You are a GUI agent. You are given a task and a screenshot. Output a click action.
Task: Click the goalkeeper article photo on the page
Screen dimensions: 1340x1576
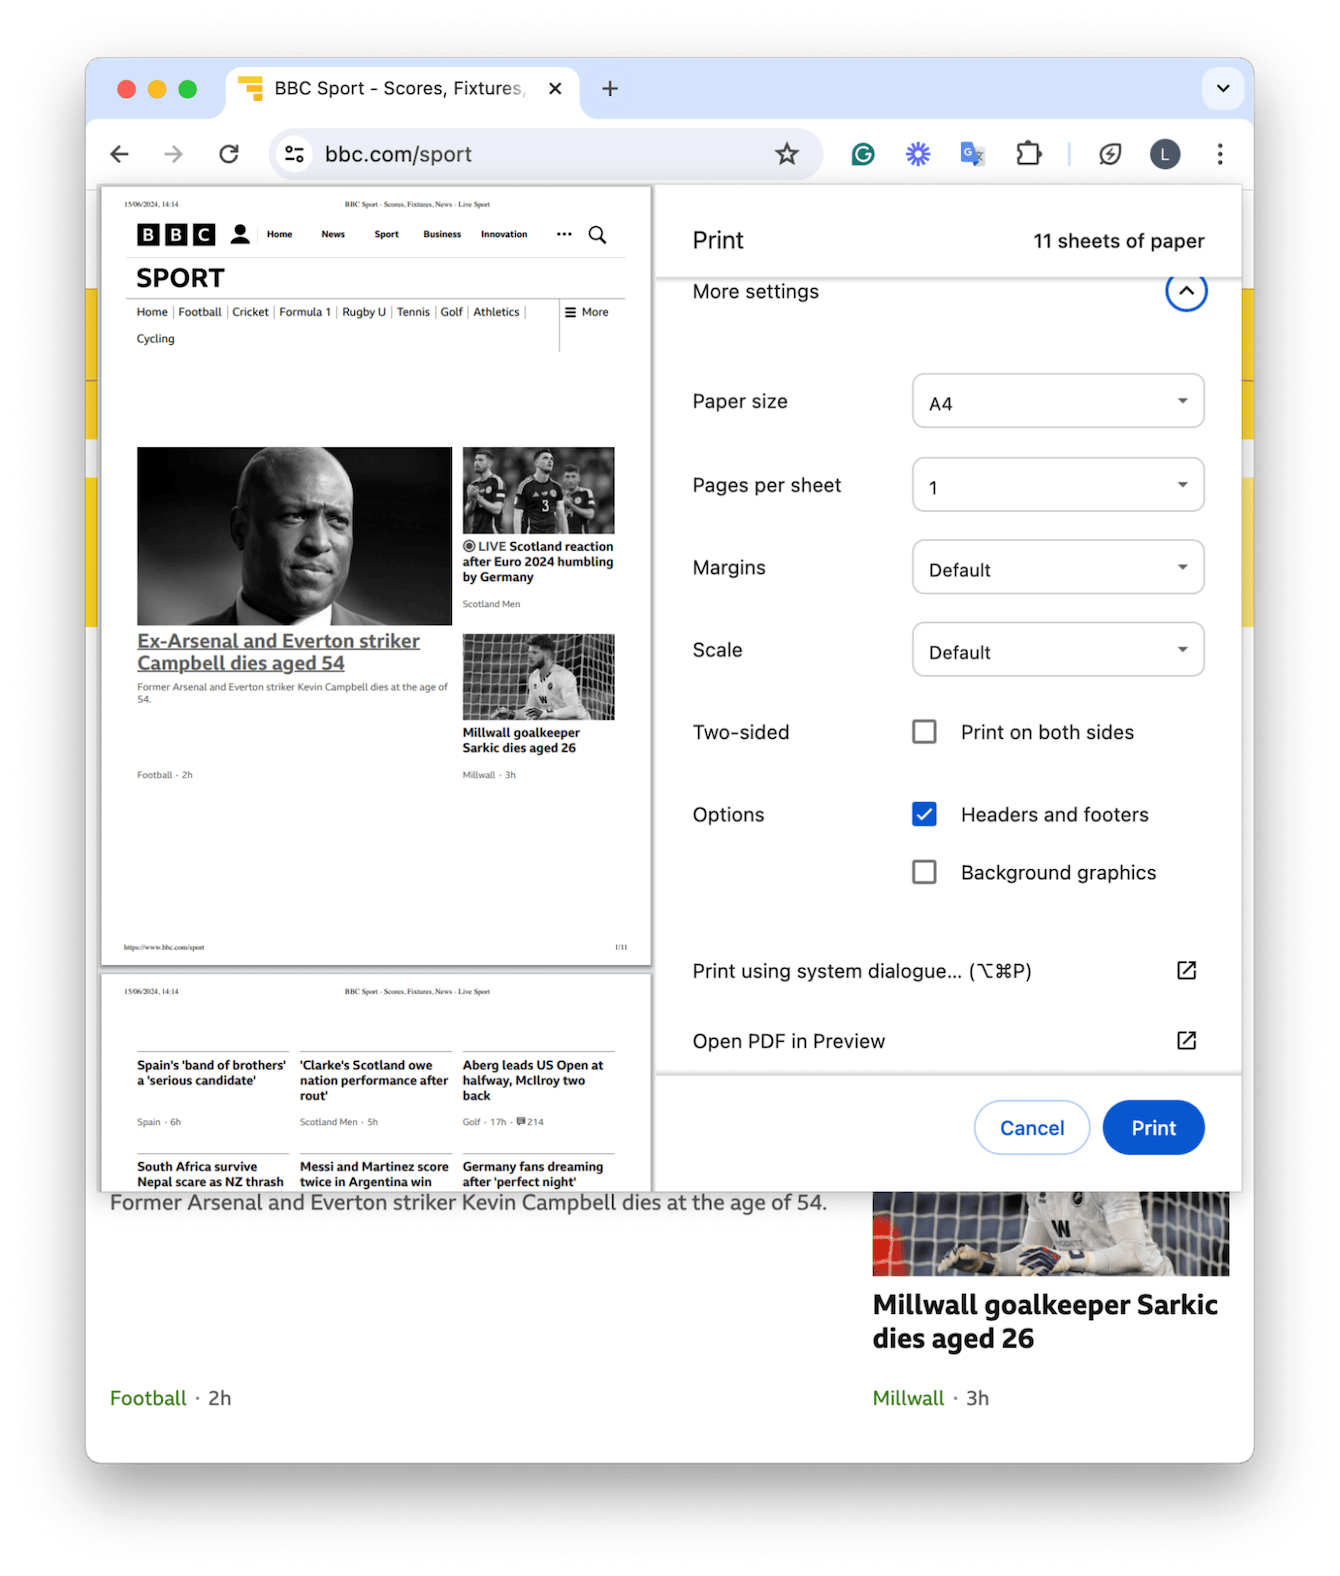click(1050, 1233)
